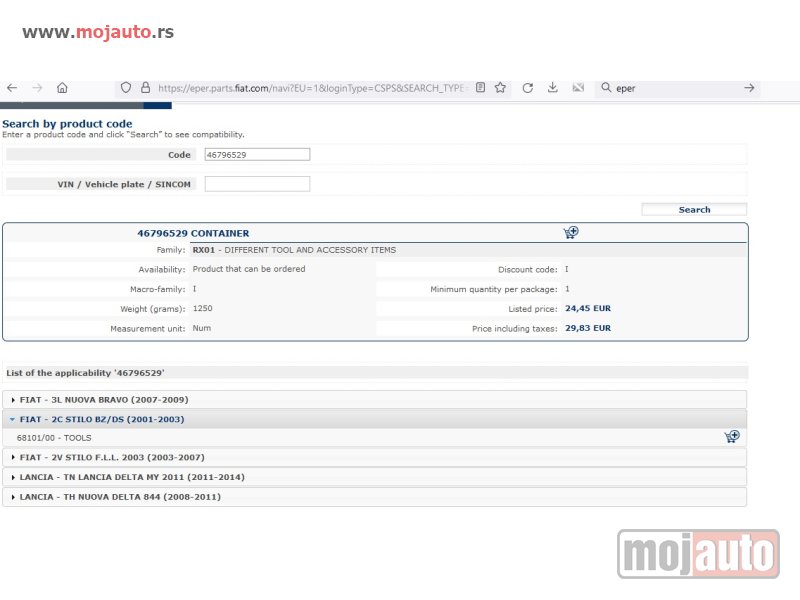Image resolution: width=800 pixels, height=600 pixels.
Task: Expand FIAT - 3L NUOVA BRAVO (2007-2009)
Action: pos(374,399)
